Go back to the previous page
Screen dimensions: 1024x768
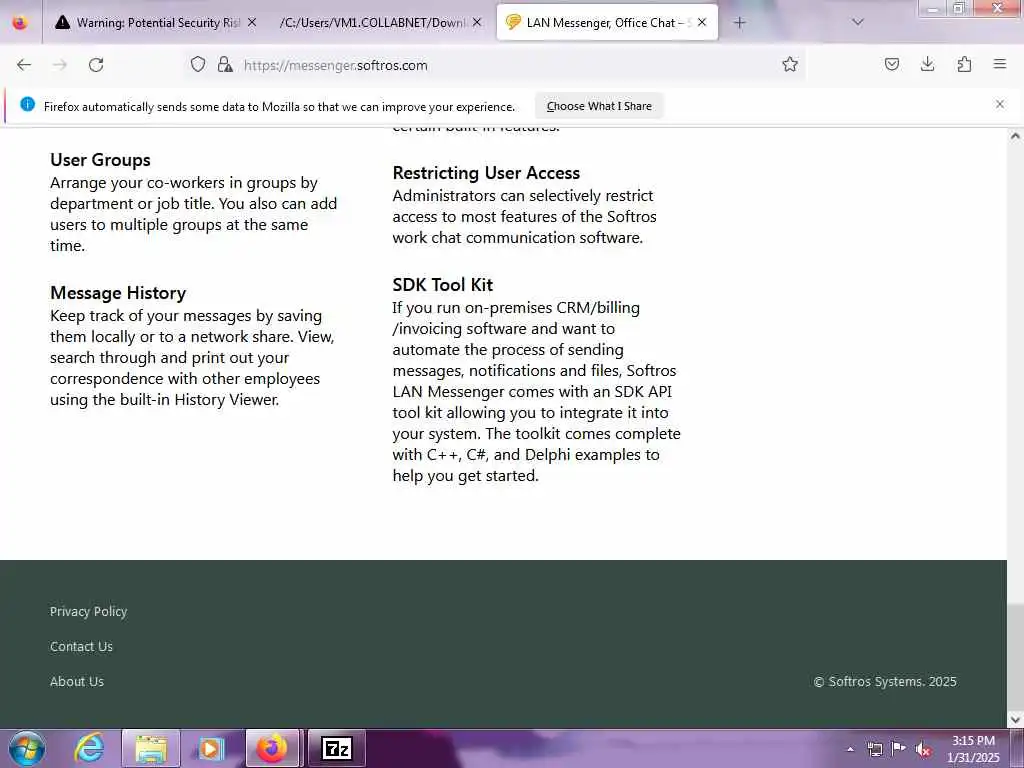tap(24, 65)
